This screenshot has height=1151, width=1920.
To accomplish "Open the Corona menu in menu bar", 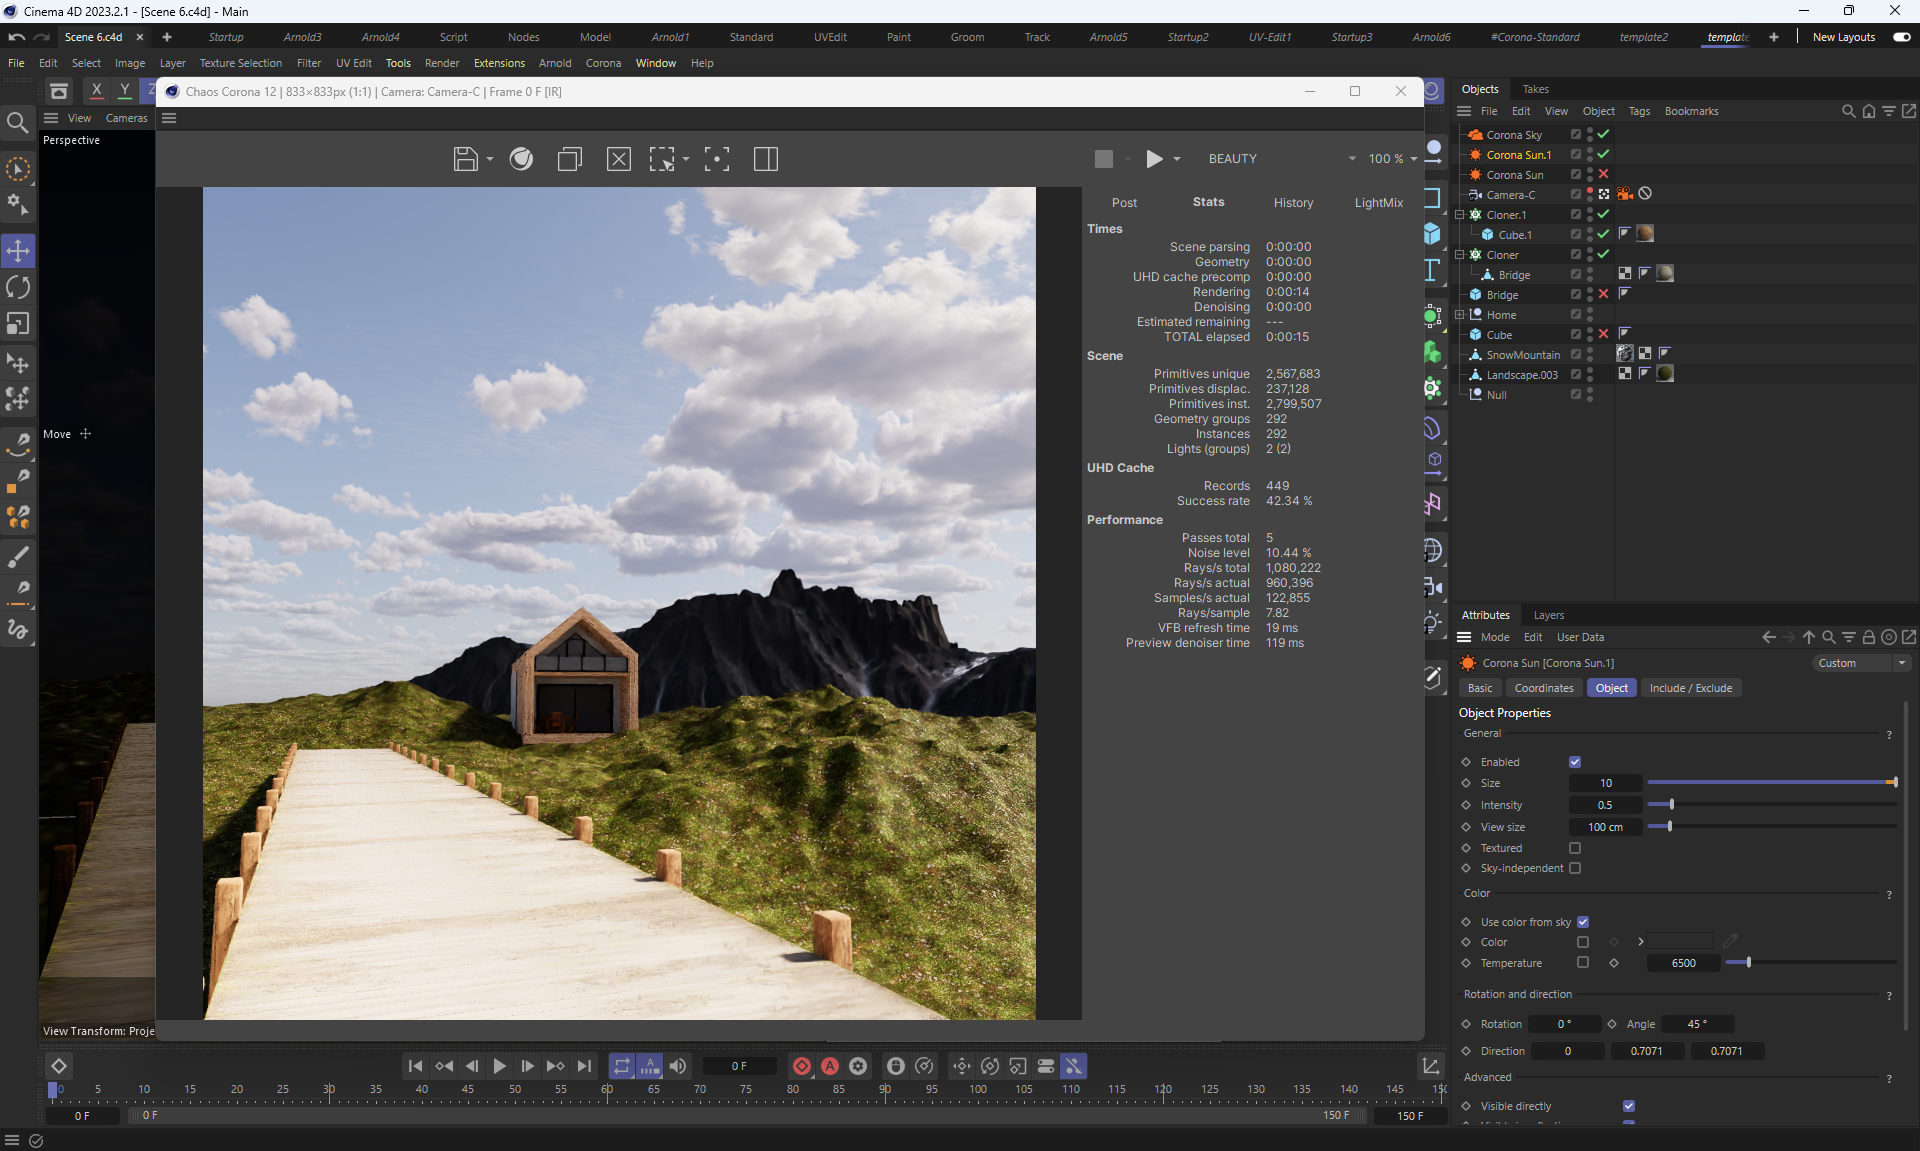I will (x=603, y=63).
